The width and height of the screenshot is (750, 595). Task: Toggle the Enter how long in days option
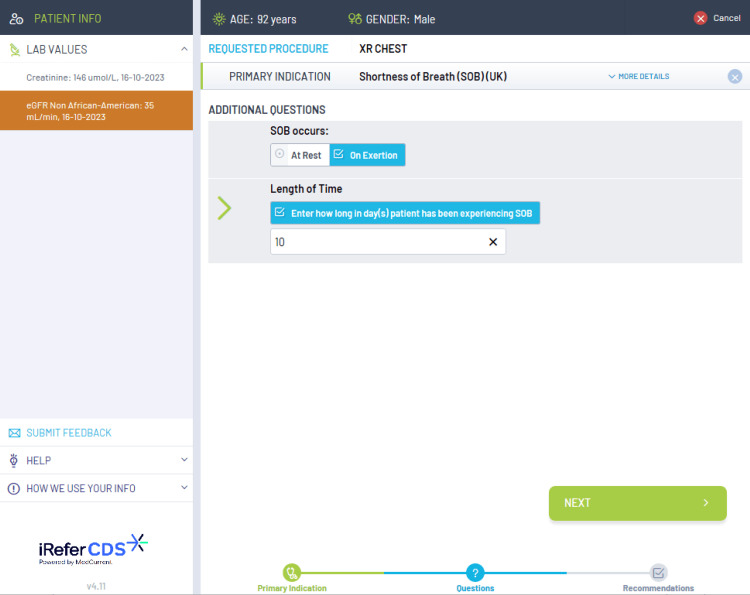pyautogui.click(x=405, y=213)
